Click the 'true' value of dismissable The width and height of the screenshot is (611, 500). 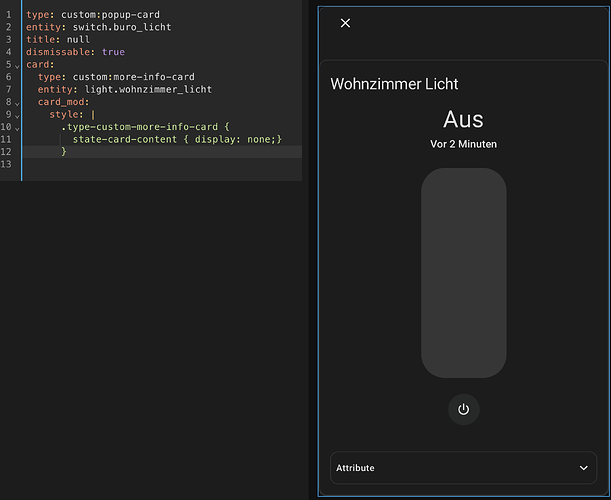point(113,52)
